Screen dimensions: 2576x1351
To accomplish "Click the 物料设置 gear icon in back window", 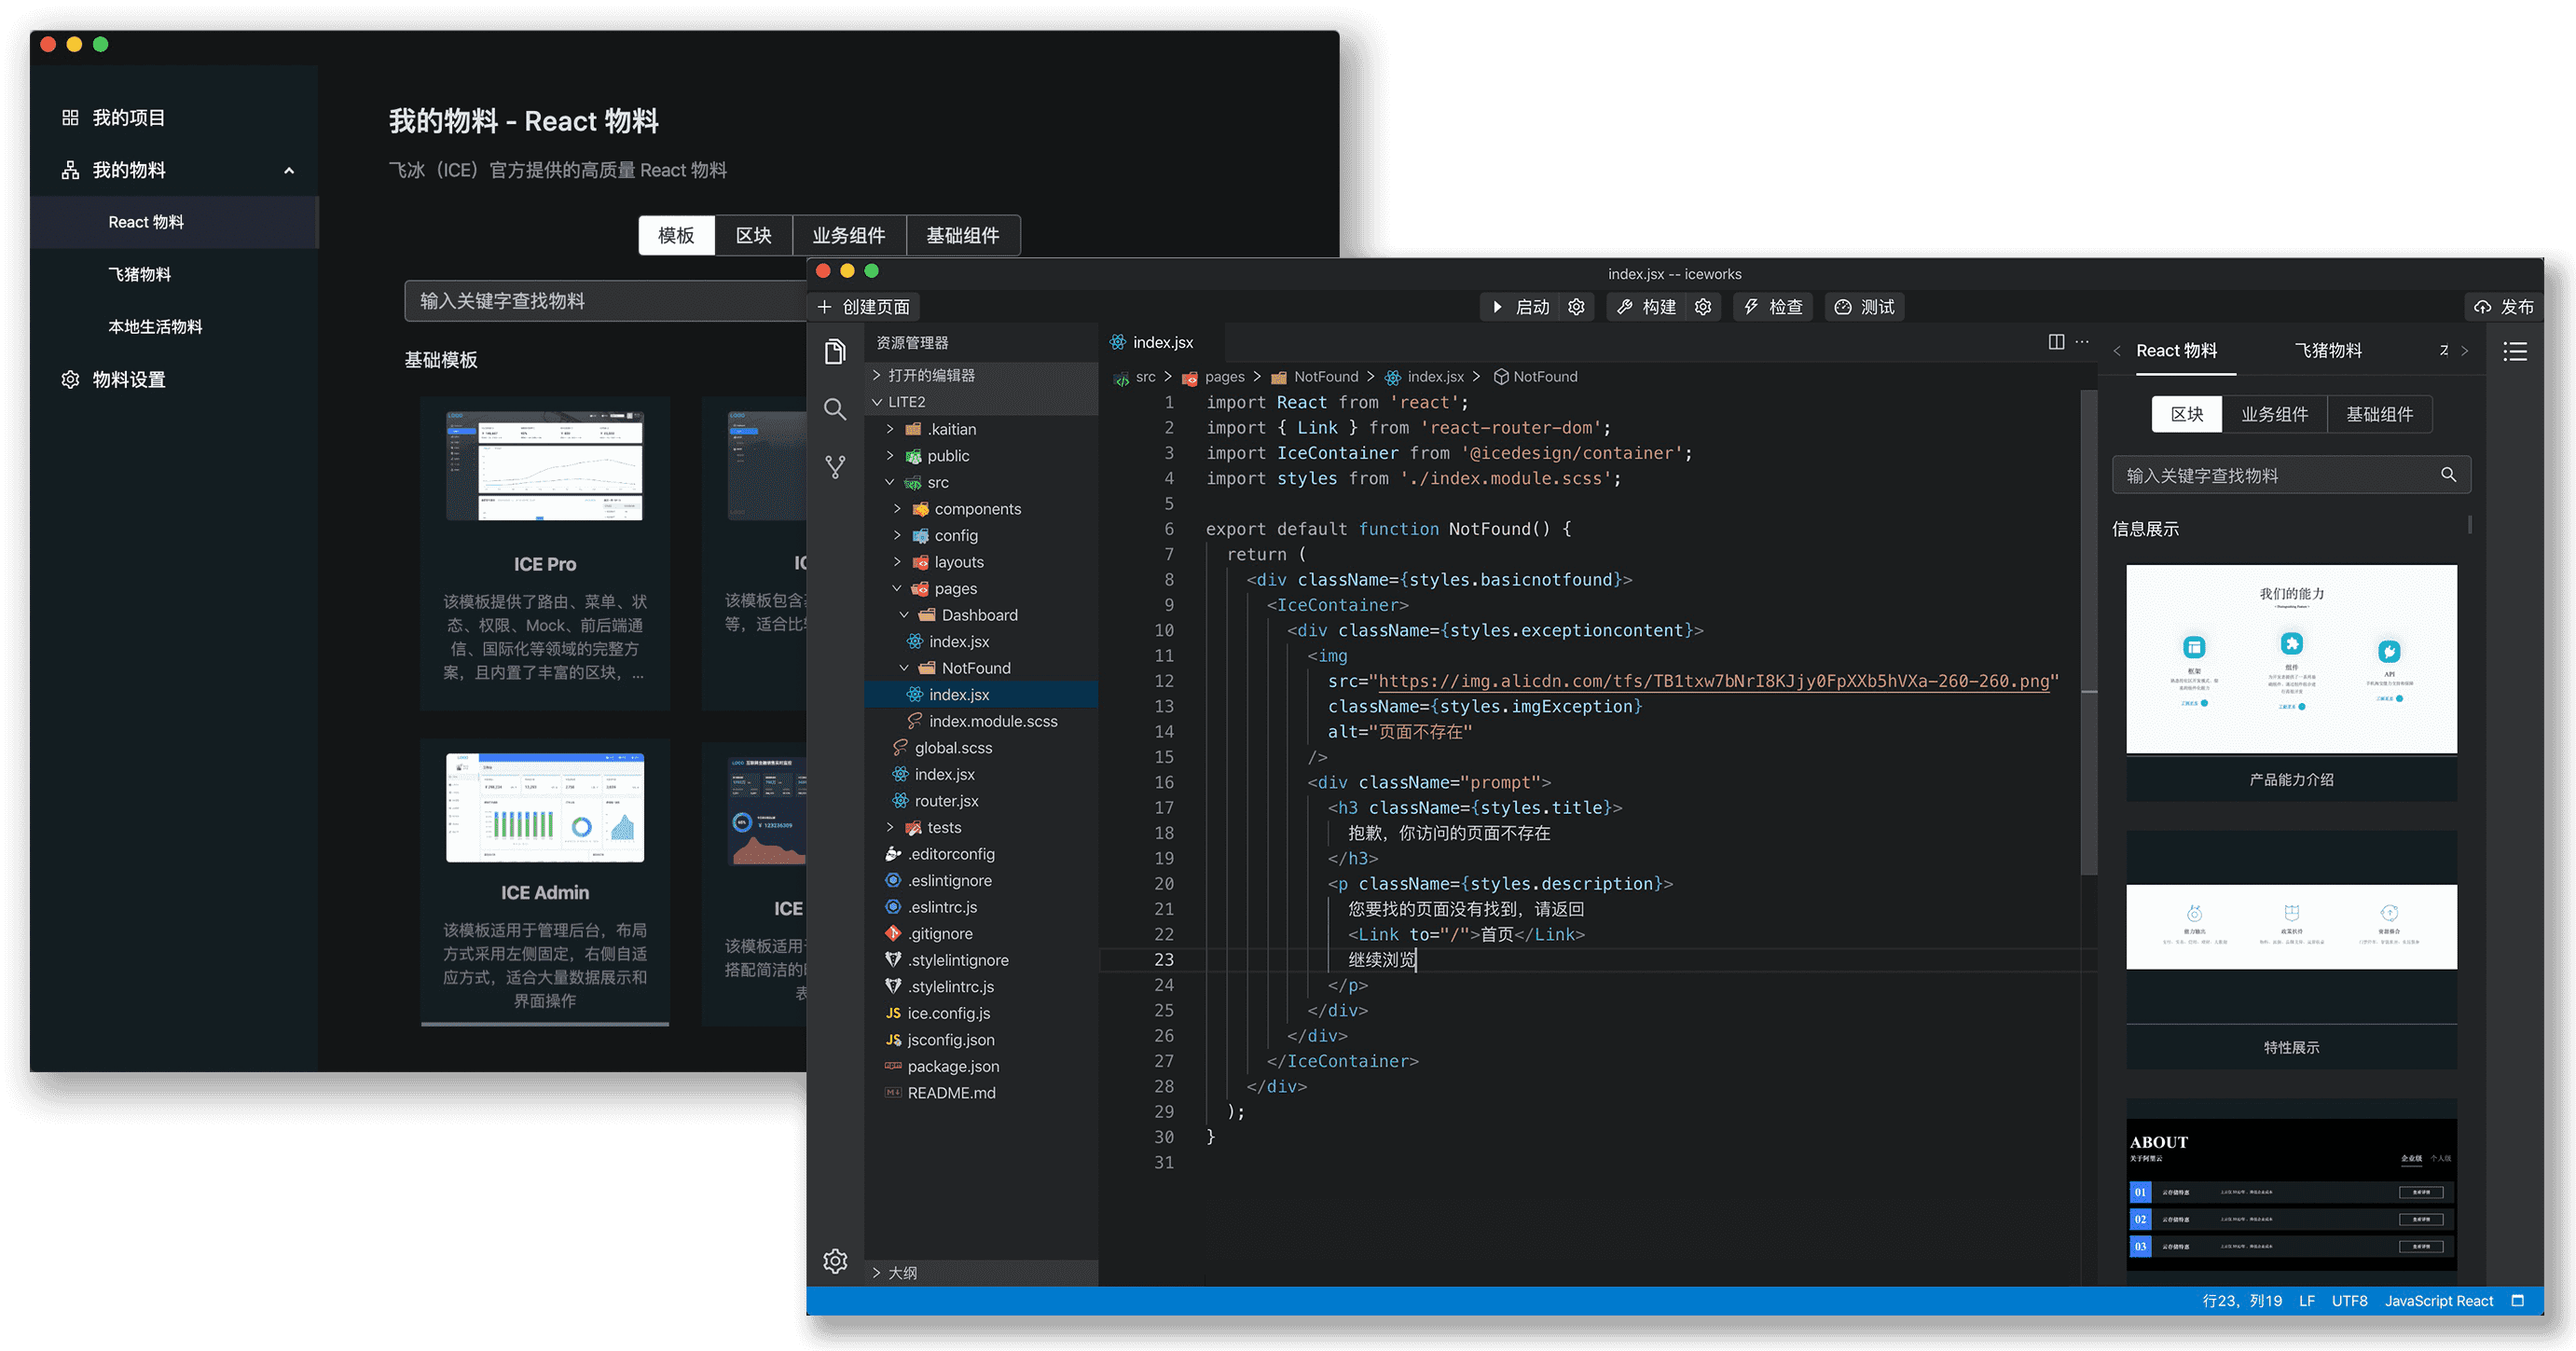I will [x=70, y=379].
